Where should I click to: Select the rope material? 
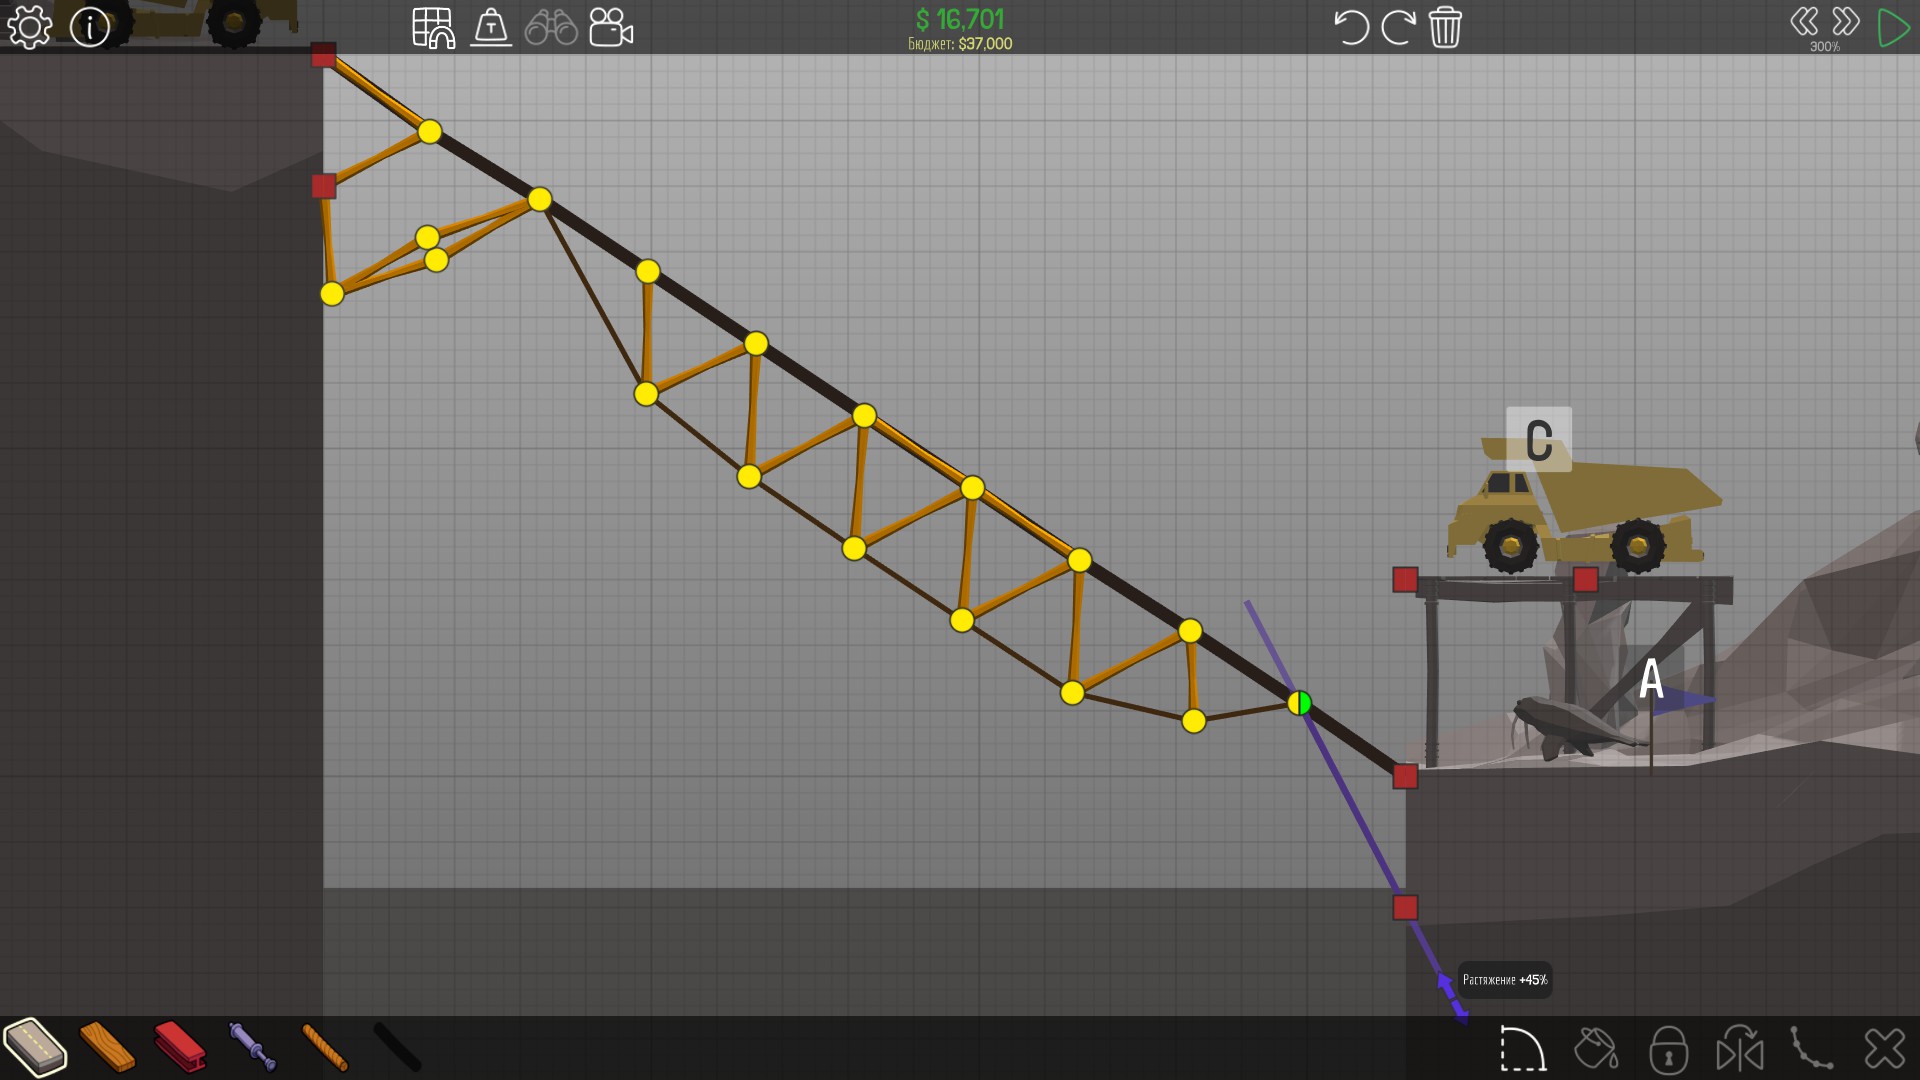click(325, 1047)
